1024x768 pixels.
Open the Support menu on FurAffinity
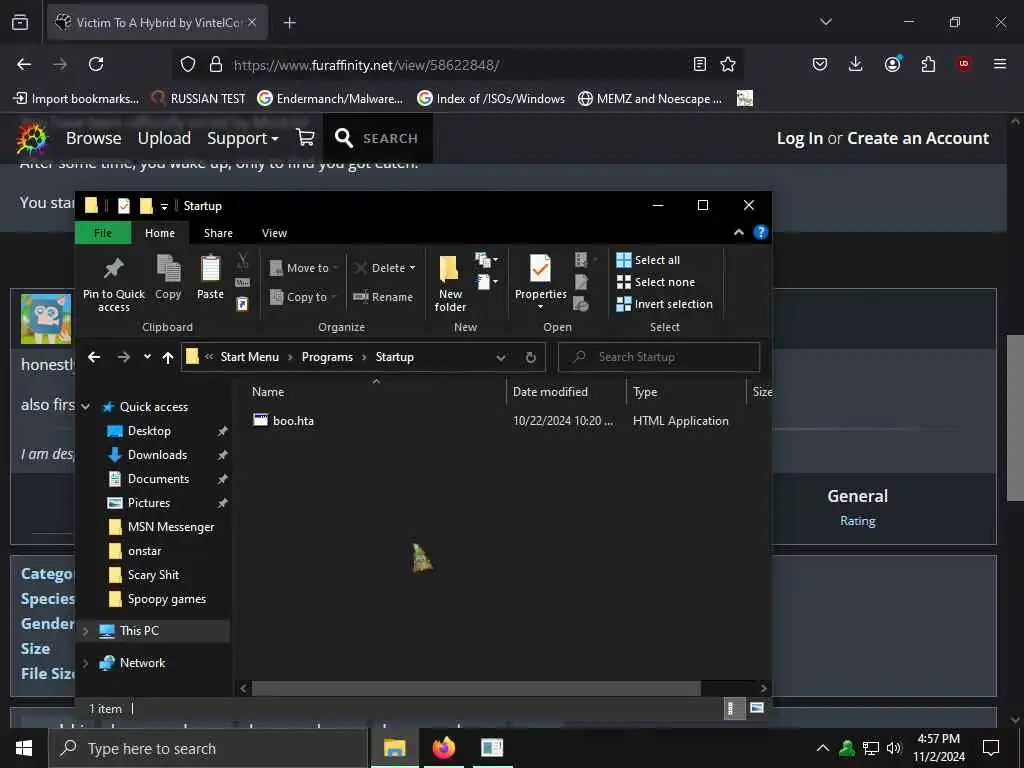coord(243,138)
